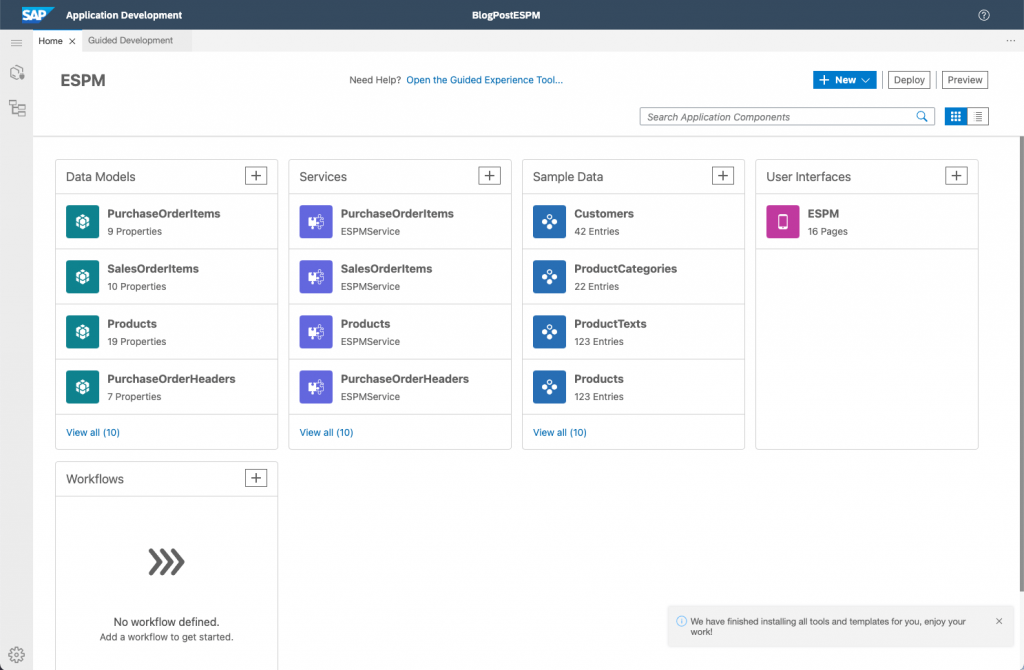Open PurchaseOrderItems data model title
Screen dimensions: 1024x670
pos(164,214)
